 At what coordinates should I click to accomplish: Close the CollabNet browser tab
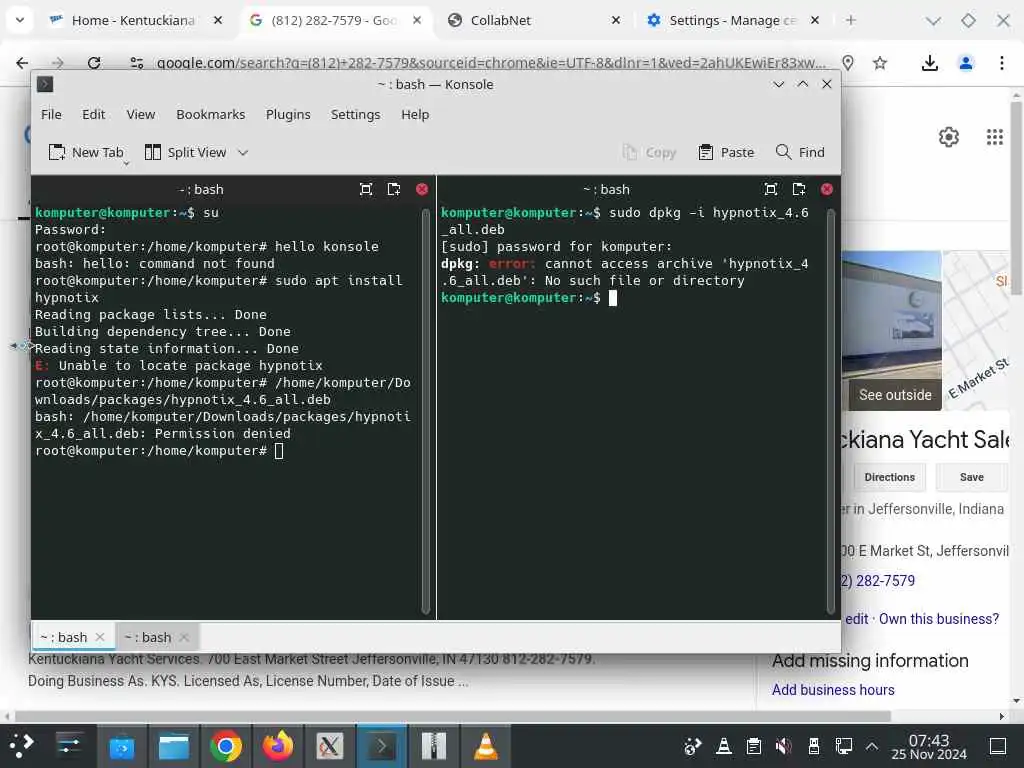pyautogui.click(x=615, y=20)
